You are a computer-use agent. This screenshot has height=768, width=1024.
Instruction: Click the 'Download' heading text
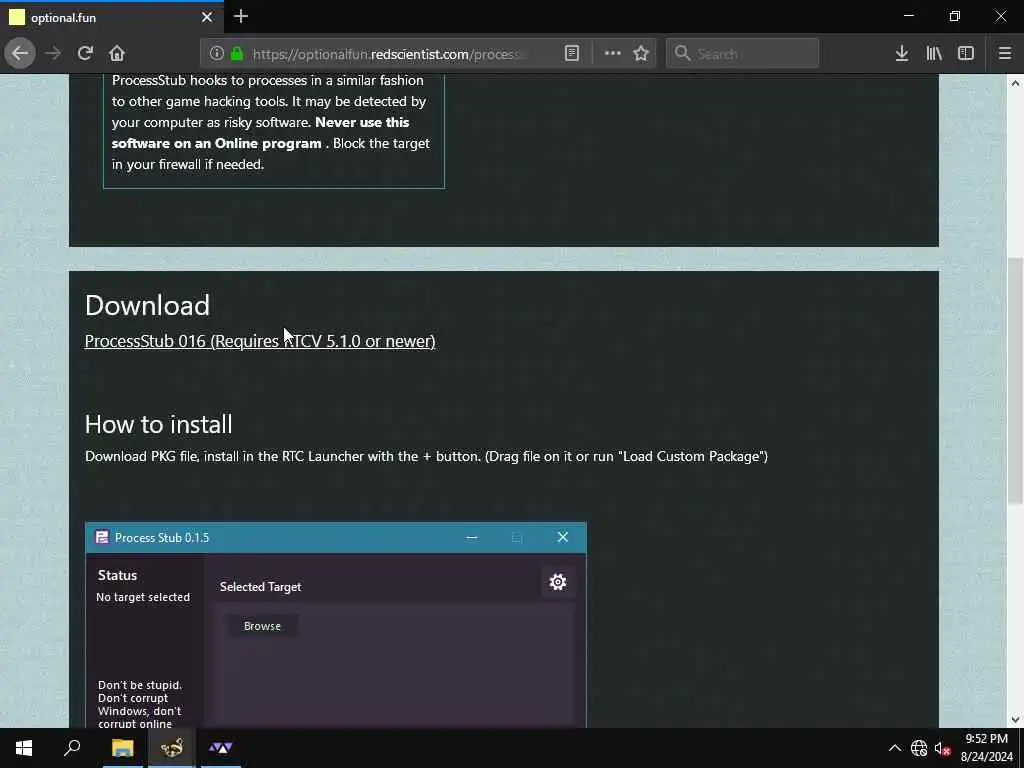pos(148,306)
